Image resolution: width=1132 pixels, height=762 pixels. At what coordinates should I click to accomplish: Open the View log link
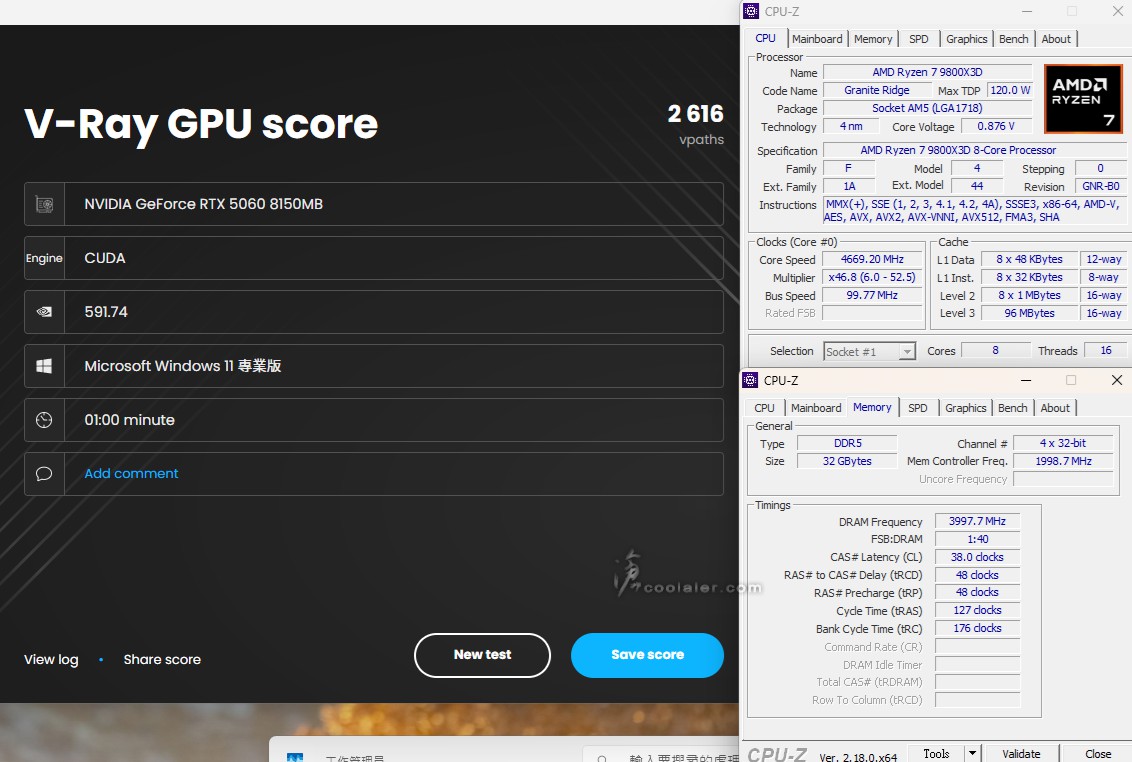click(51, 660)
